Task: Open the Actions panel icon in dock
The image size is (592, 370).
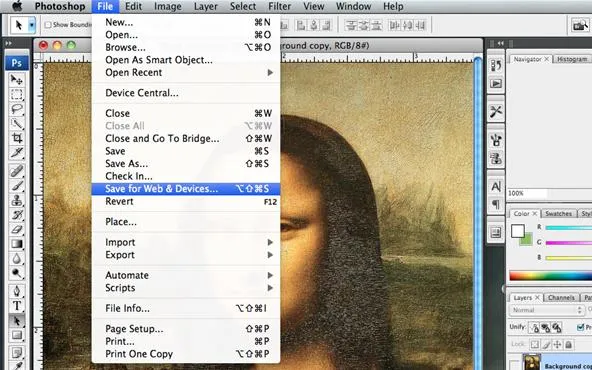Action: [x=496, y=83]
